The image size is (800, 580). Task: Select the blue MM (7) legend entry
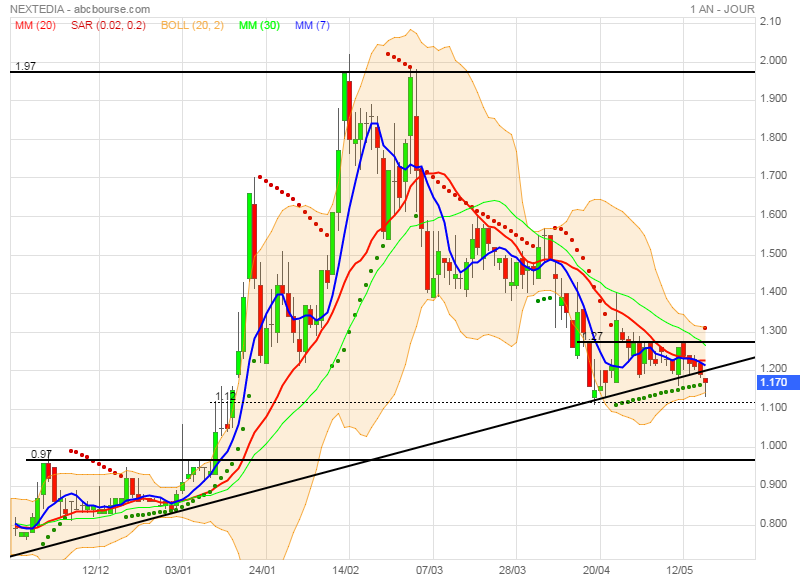[312, 25]
